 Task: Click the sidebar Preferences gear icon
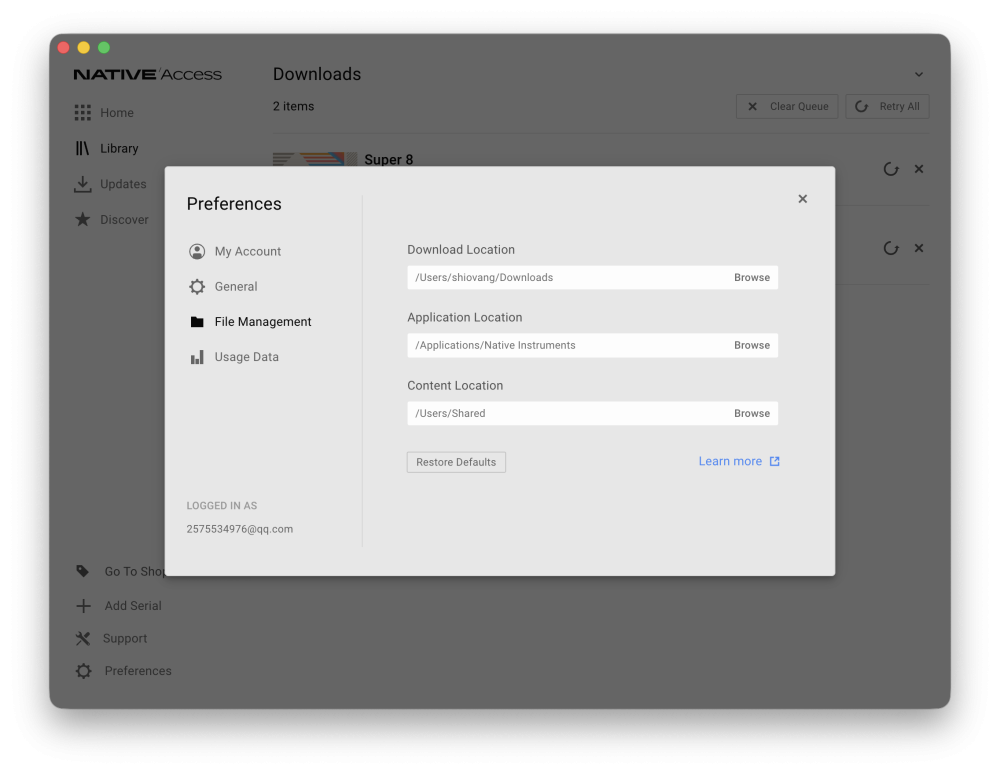tap(83, 671)
